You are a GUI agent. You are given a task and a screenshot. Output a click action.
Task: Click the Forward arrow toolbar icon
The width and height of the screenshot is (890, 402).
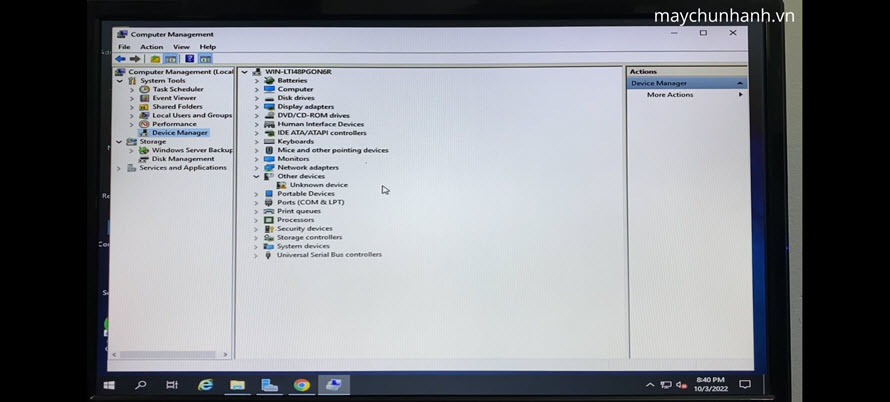point(135,59)
